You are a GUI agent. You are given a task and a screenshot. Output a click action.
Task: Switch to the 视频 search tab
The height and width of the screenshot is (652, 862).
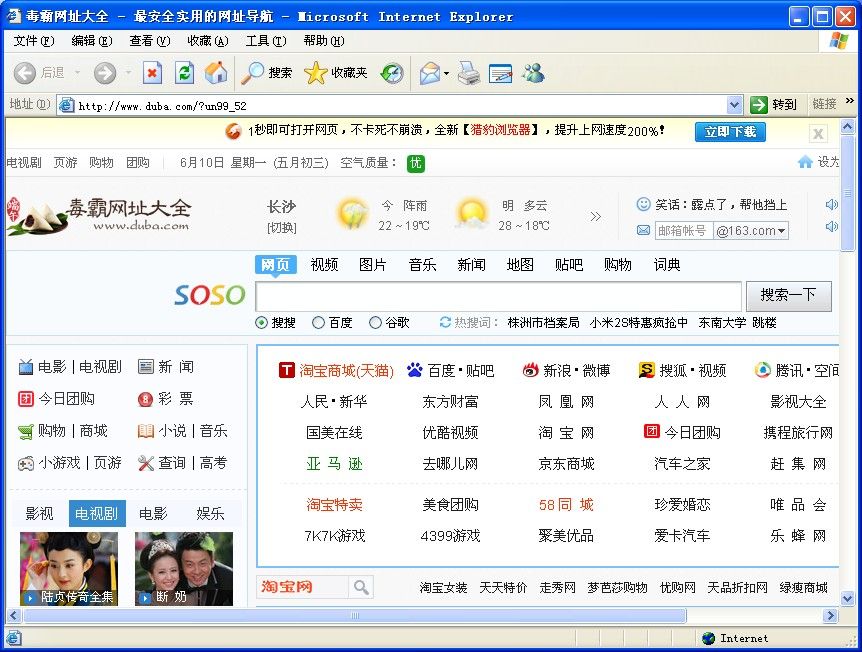click(324, 265)
